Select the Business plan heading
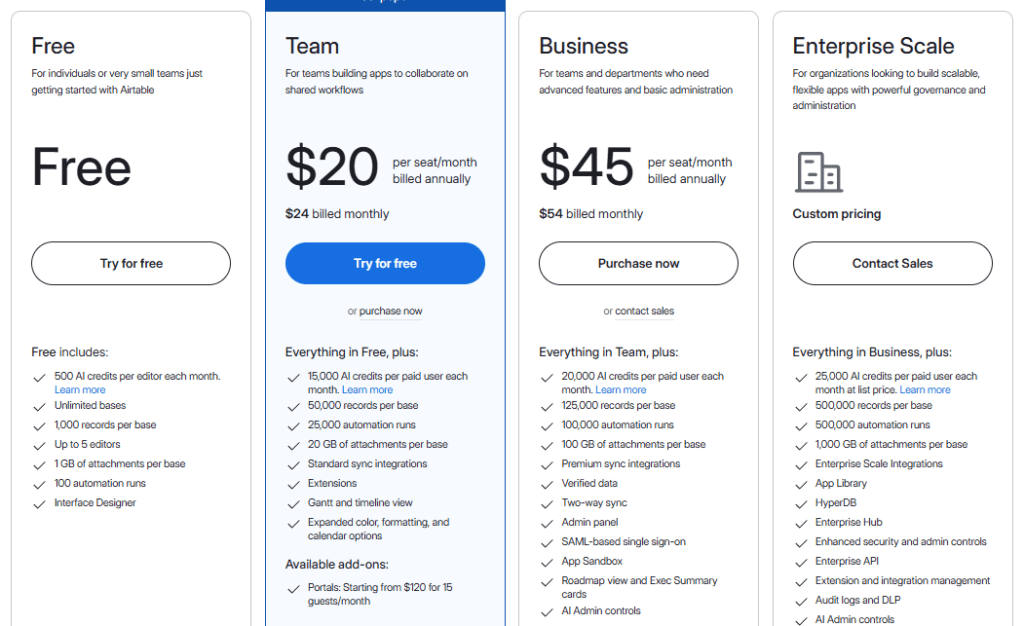 [x=582, y=46]
